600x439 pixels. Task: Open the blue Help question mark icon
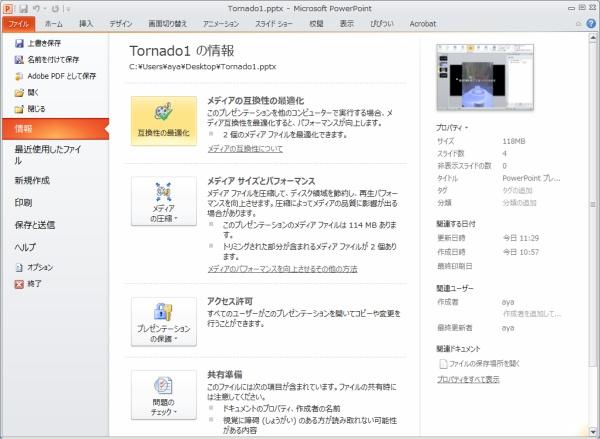tap(591, 23)
